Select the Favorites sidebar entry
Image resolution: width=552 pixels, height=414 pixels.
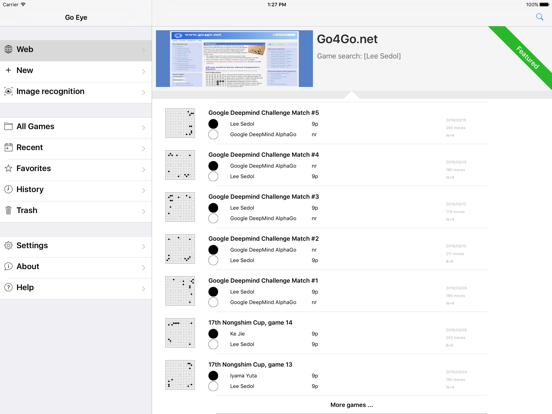76,170
